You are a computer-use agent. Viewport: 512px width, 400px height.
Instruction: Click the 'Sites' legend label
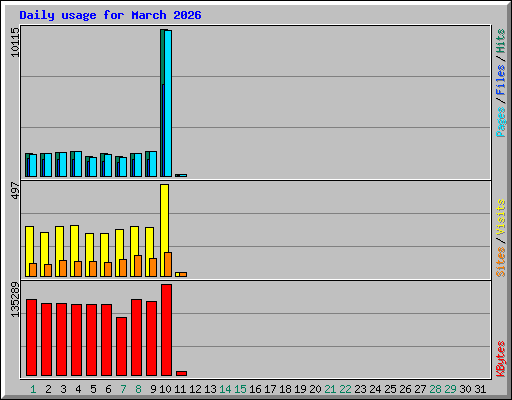click(501, 262)
